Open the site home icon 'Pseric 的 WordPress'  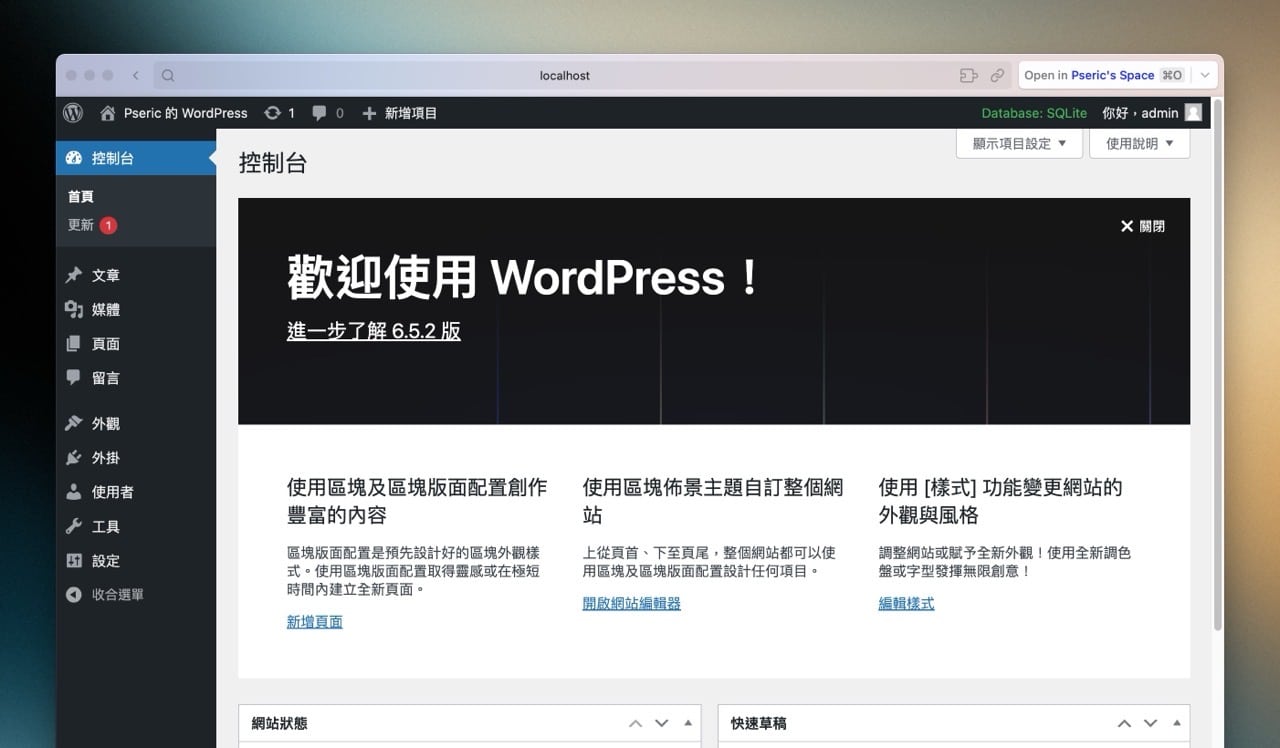coord(108,113)
